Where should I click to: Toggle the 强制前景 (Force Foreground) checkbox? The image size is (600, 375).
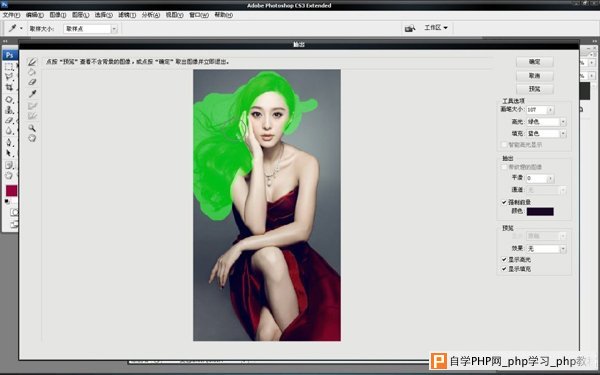(504, 202)
